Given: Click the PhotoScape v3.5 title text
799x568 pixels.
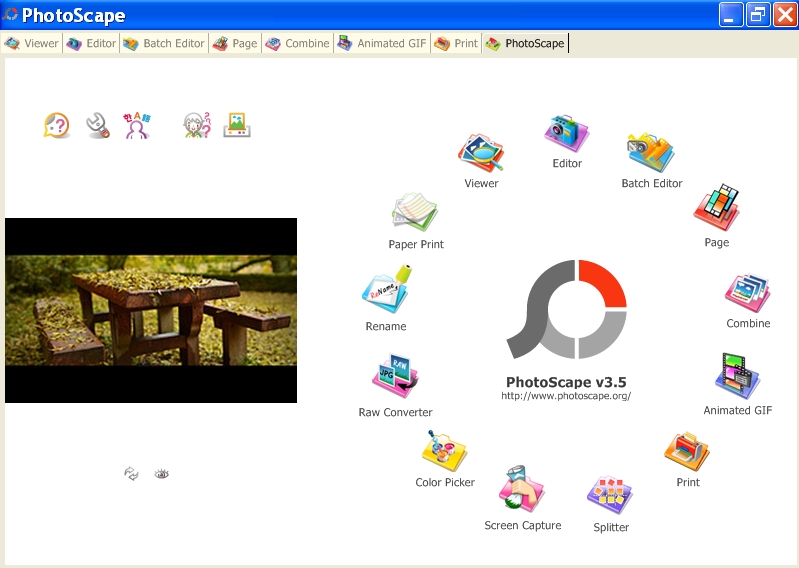Looking at the screenshot, I should [x=566, y=382].
